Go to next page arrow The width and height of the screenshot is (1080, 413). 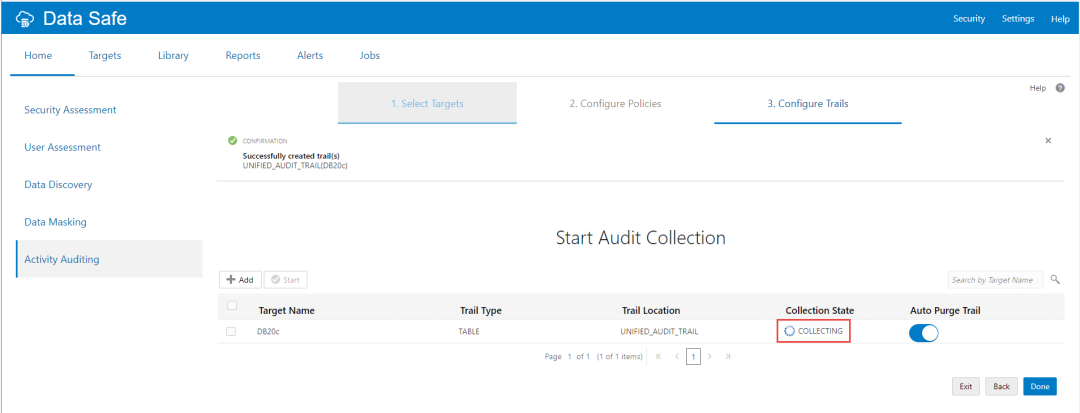[710, 356]
